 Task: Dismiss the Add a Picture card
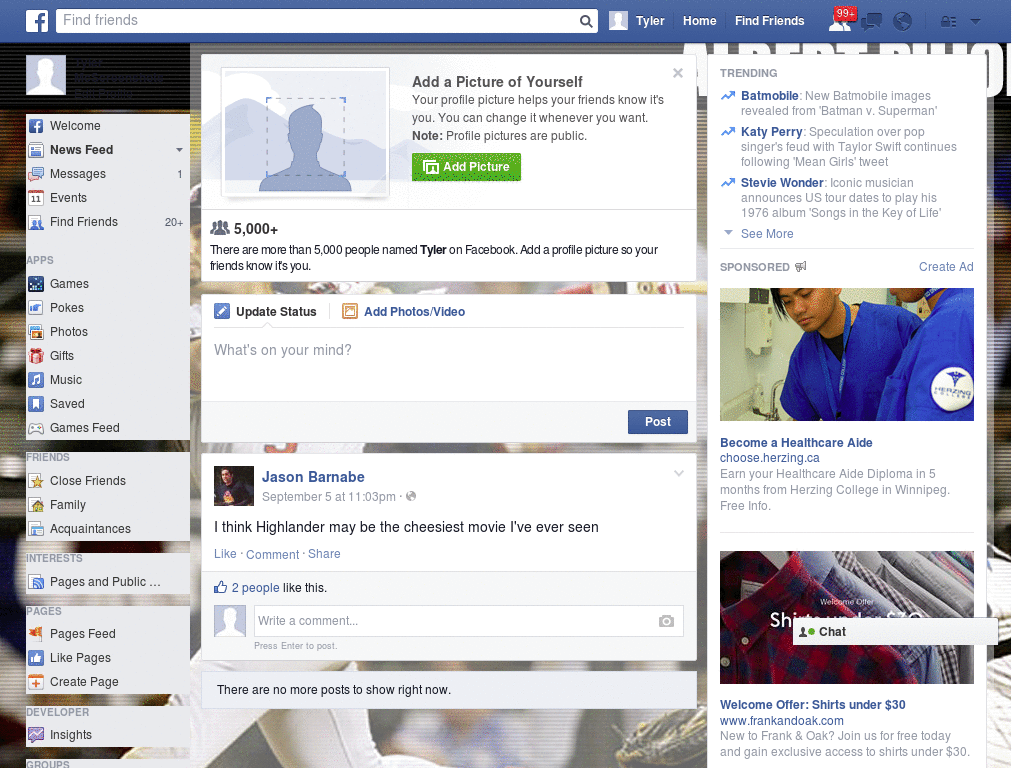(678, 73)
